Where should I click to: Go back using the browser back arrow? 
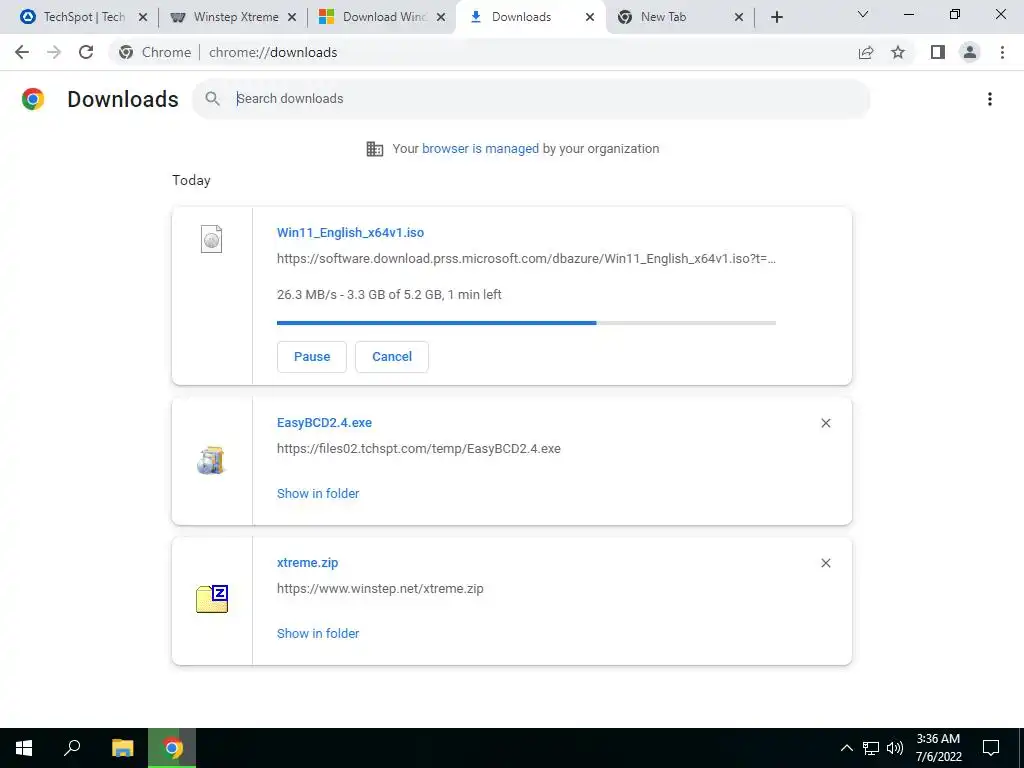tap(22, 52)
